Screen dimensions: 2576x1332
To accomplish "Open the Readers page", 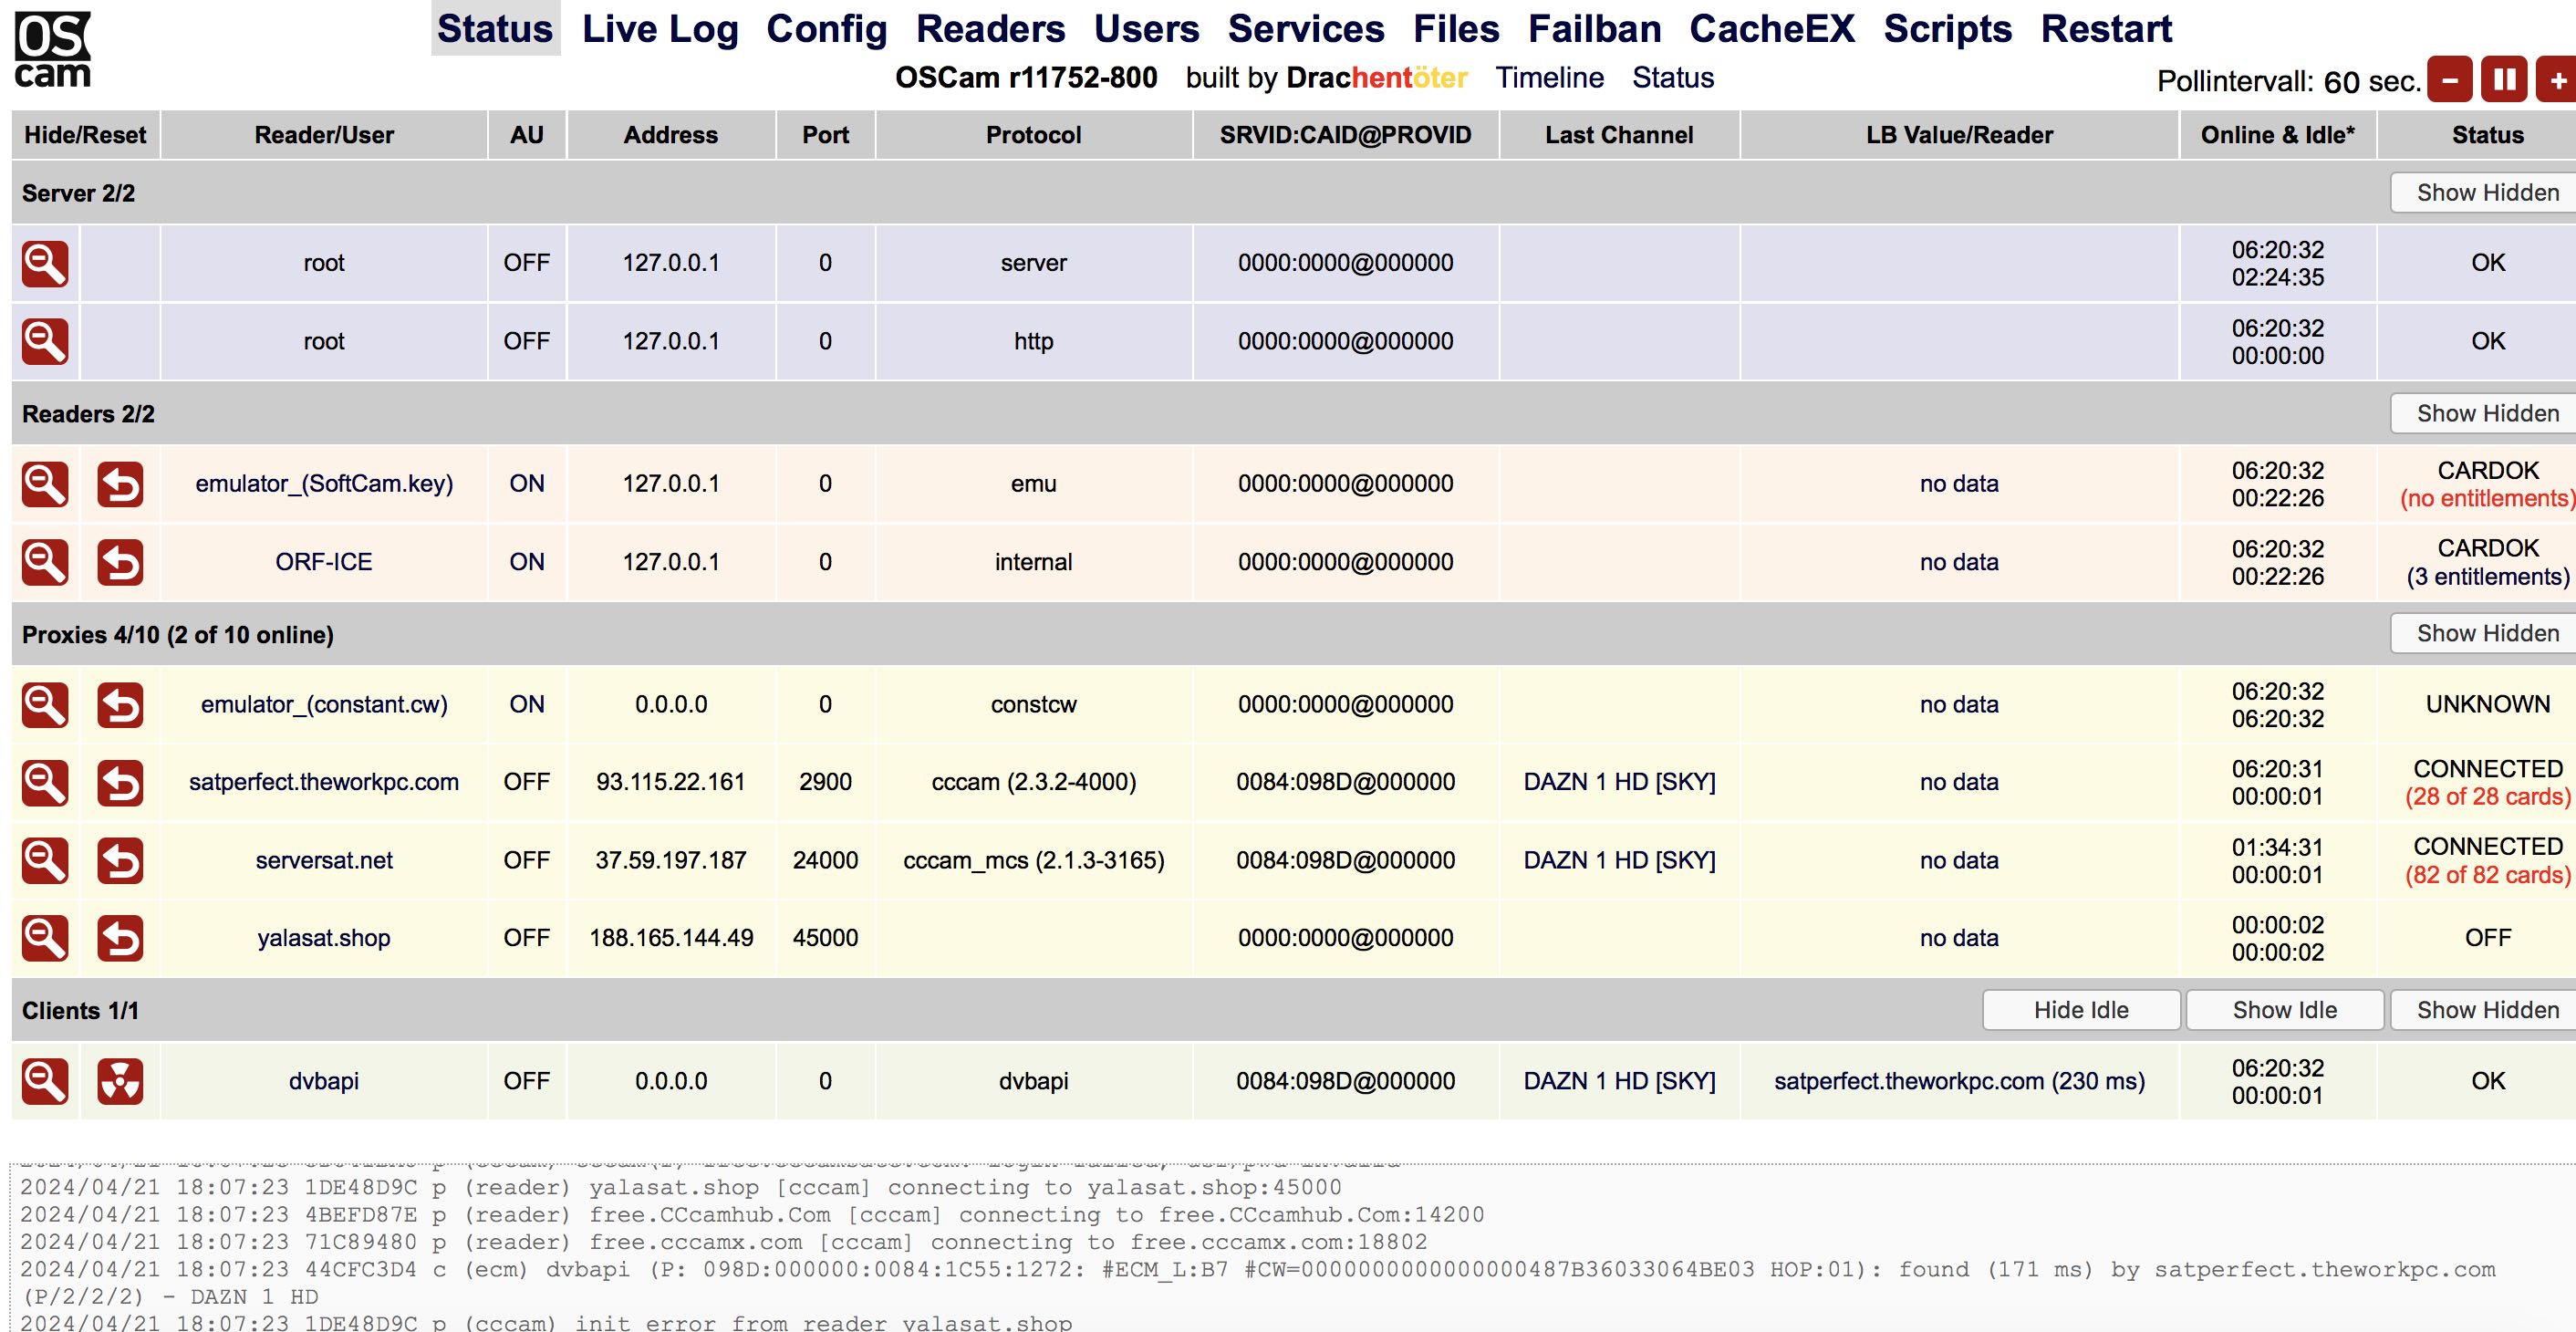I will click(x=990, y=29).
